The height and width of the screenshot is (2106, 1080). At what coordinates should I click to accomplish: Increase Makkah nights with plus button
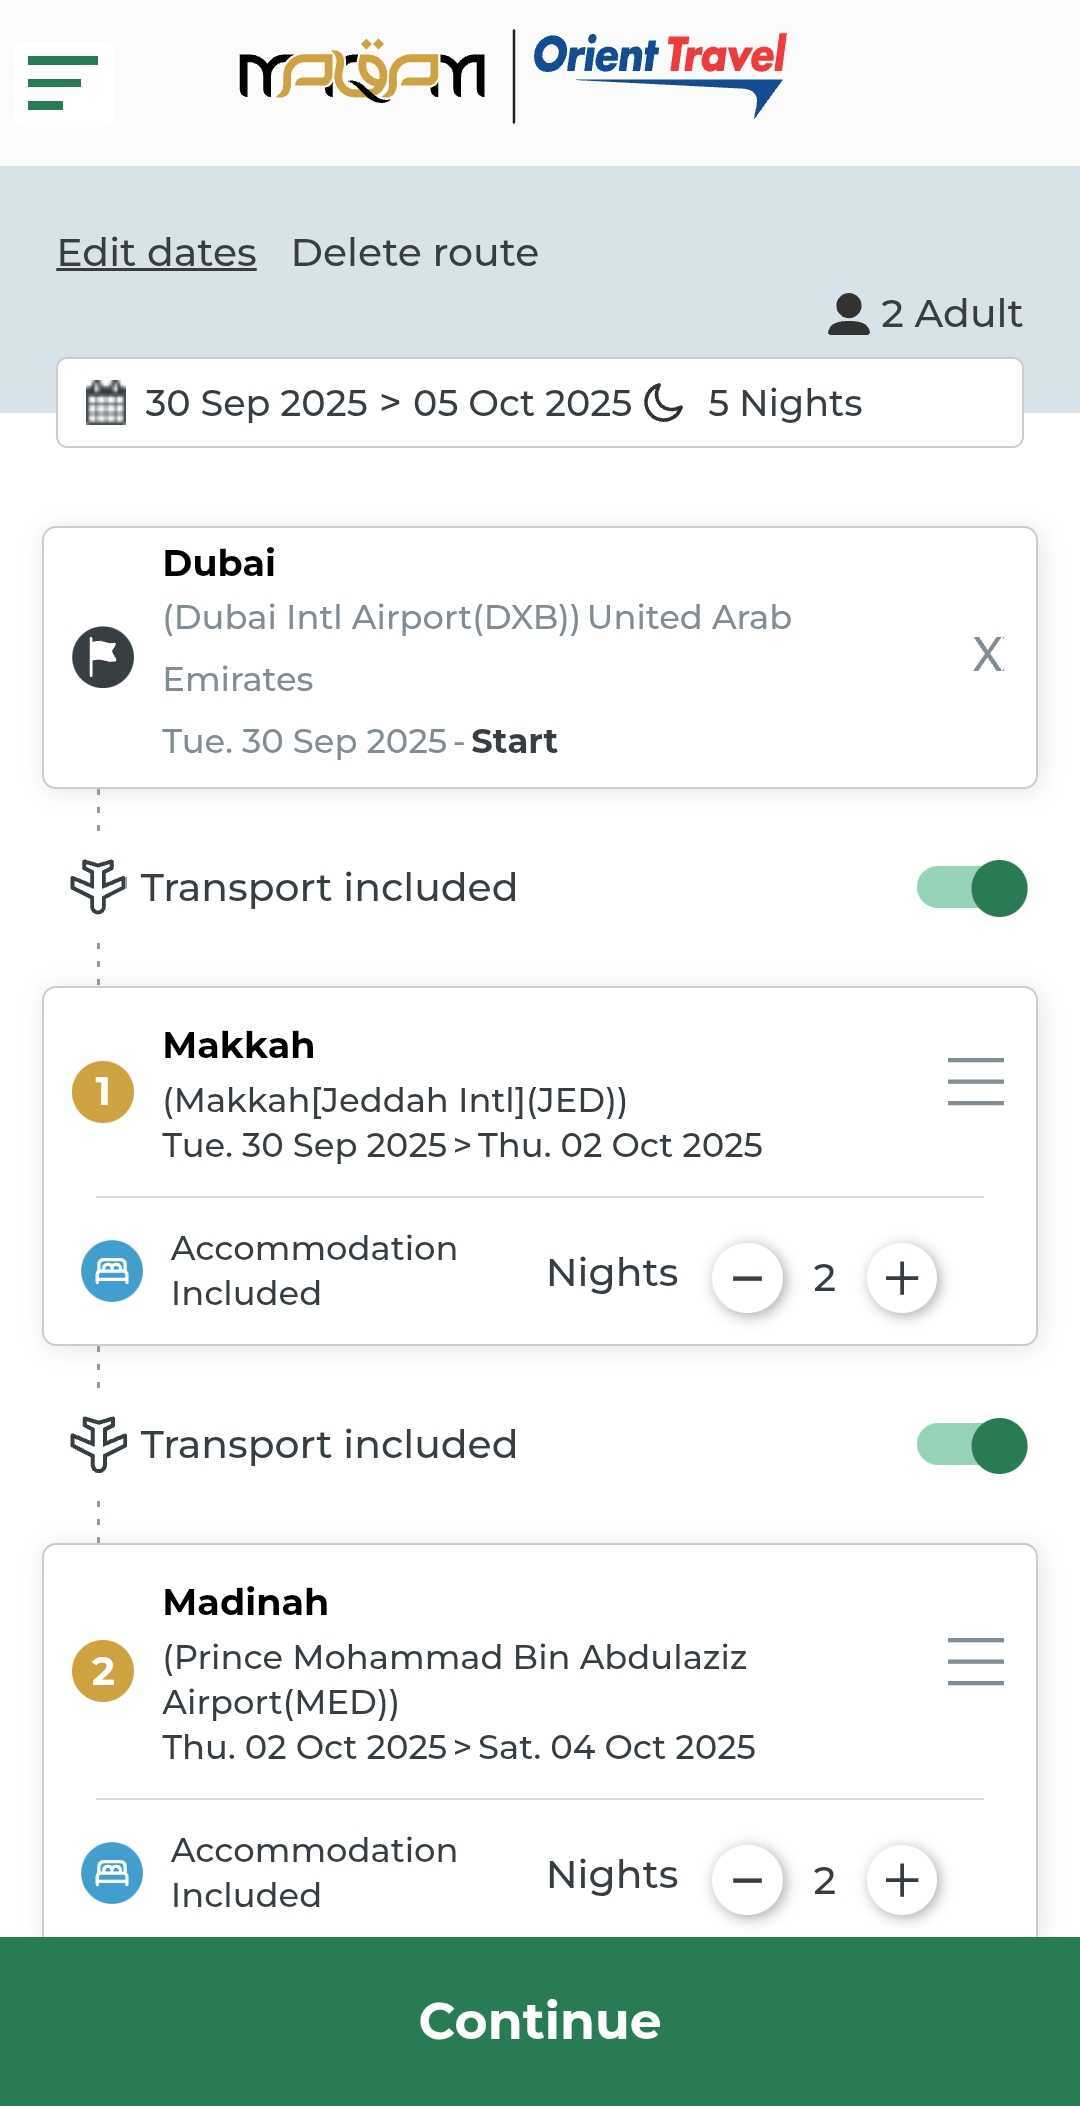point(902,1277)
